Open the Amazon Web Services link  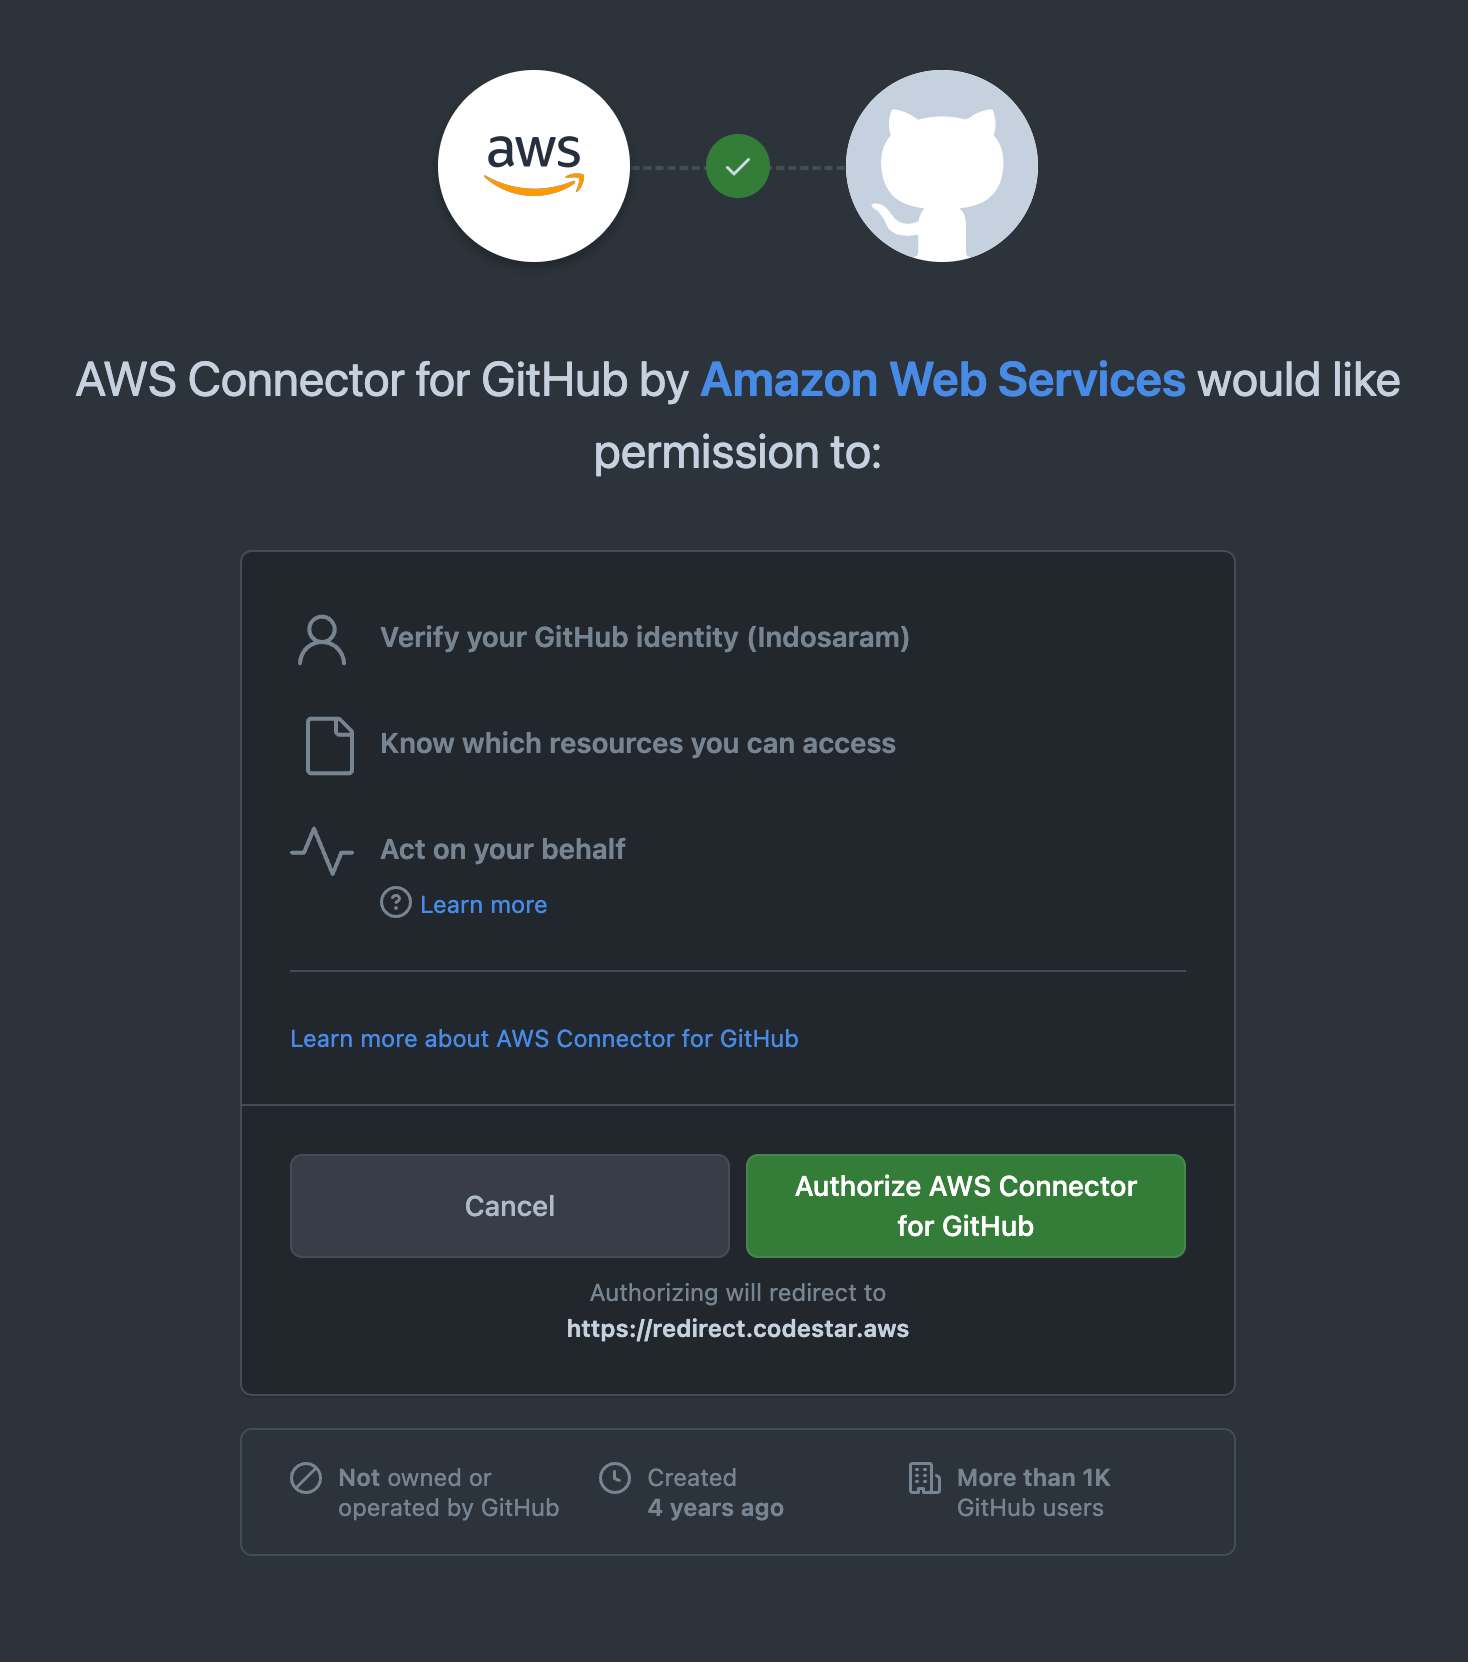coord(943,380)
